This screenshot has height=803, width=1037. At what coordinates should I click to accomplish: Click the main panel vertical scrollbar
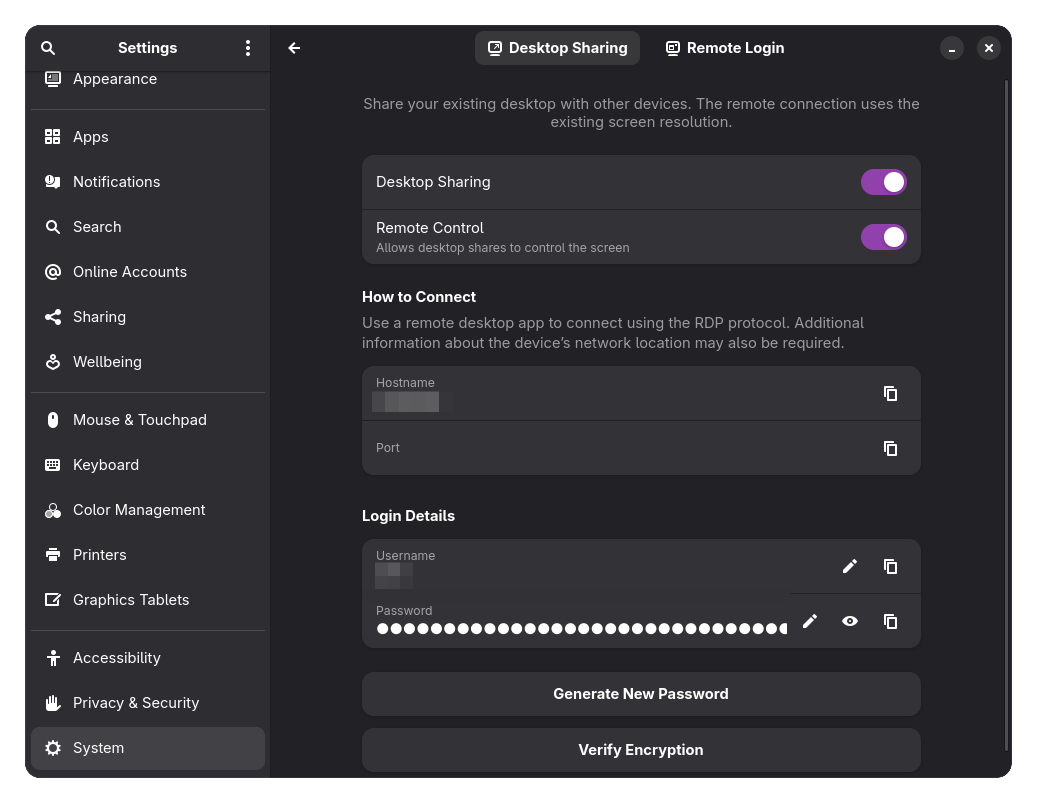(x=1007, y=415)
